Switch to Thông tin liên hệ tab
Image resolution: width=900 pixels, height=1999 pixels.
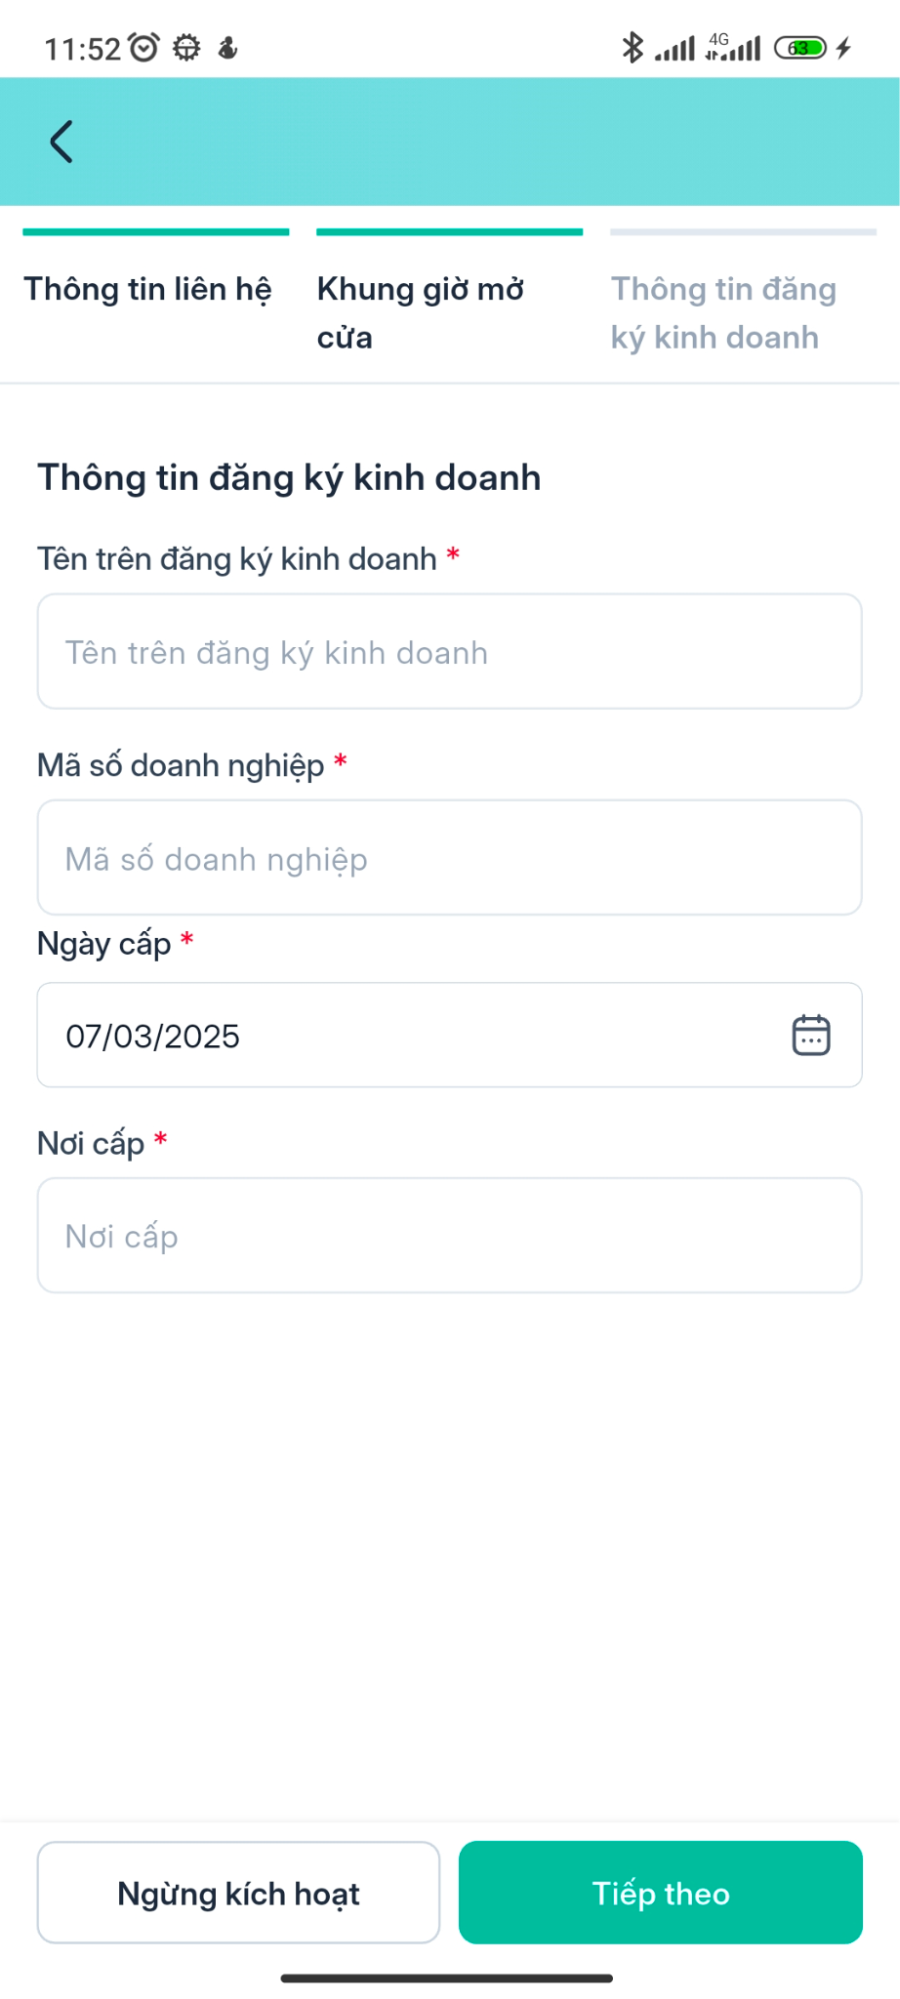[x=148, y=290]
